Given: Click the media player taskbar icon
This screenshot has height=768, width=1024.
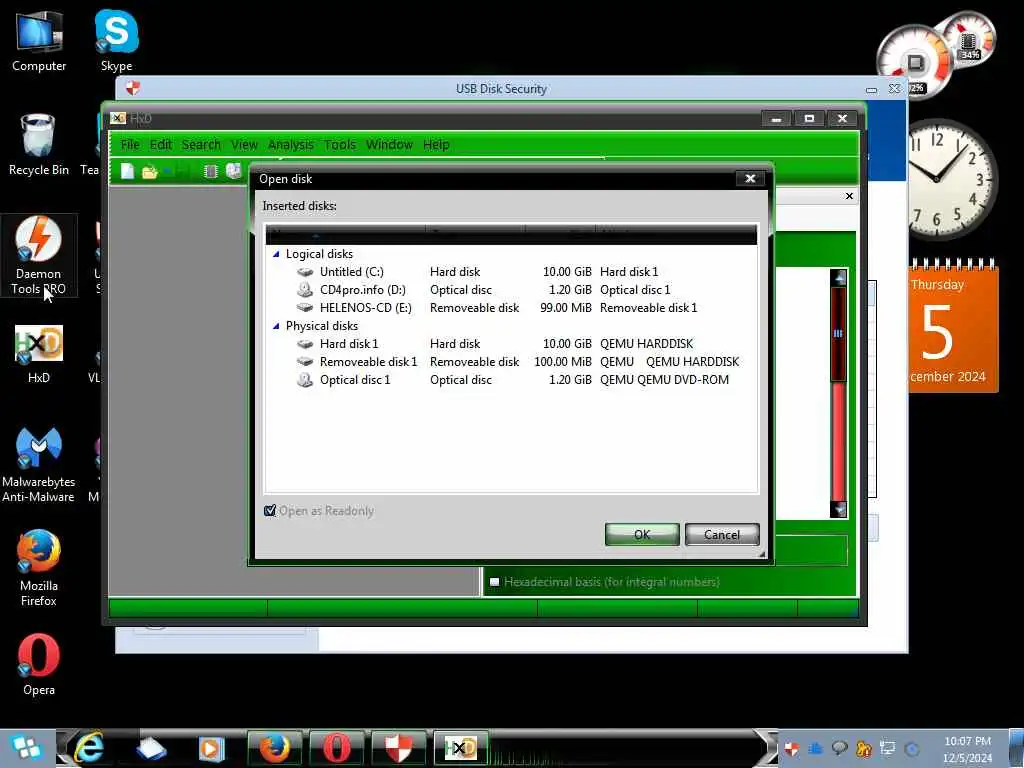Looking at the screenshot, I should (211, 748).
